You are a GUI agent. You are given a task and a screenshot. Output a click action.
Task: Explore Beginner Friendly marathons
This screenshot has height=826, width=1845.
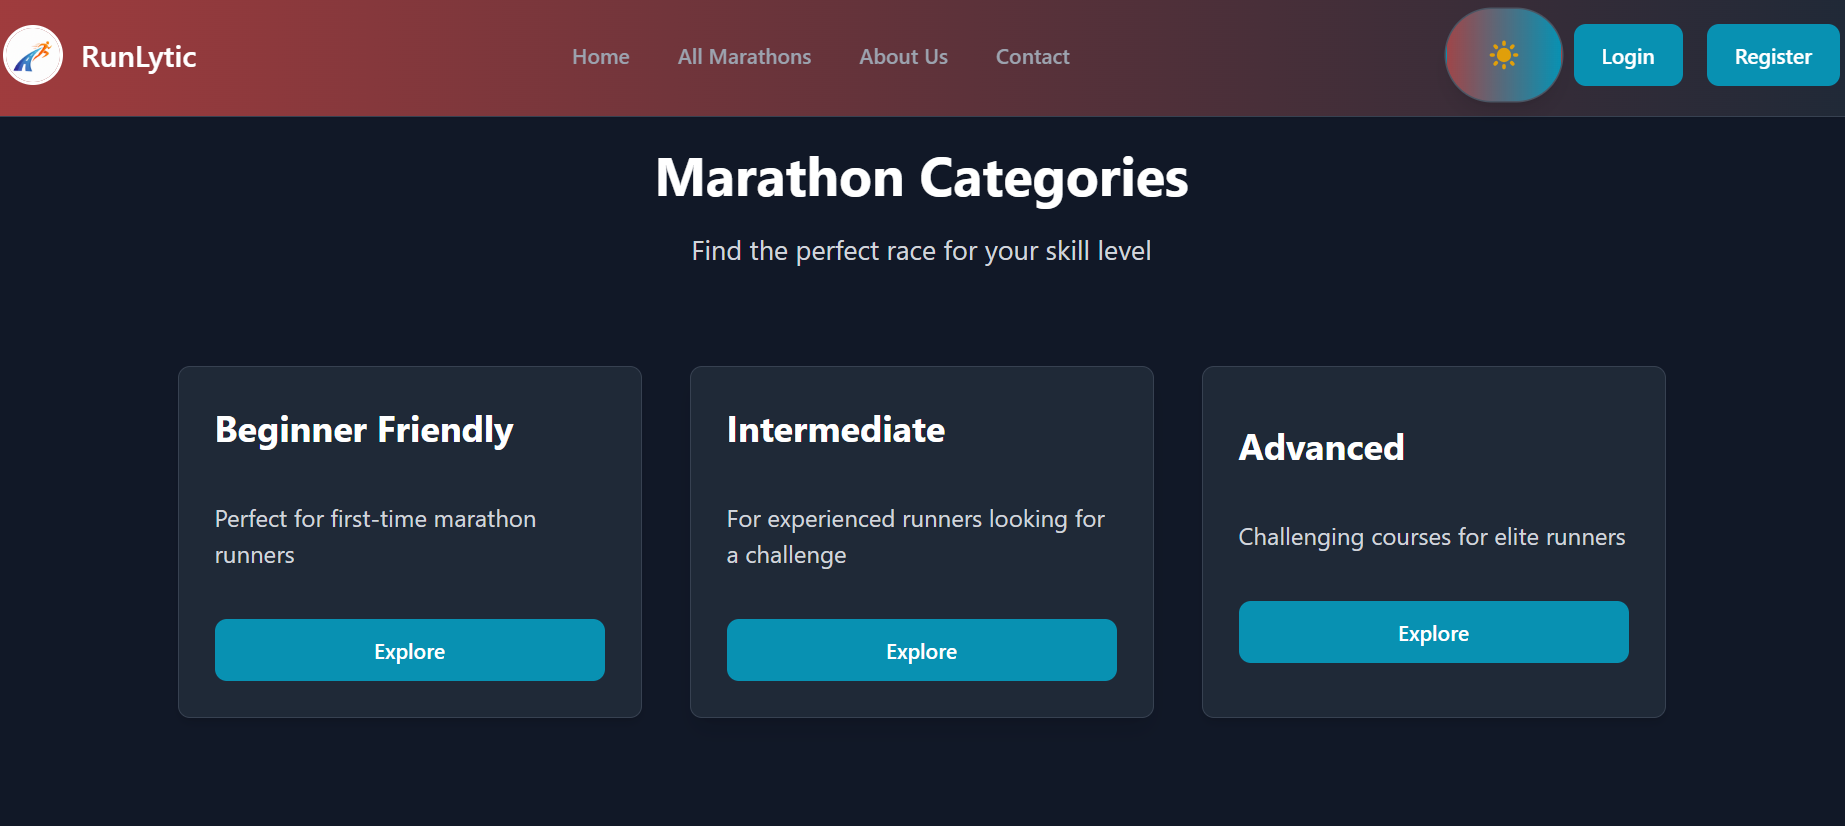(x=410, y=650)
